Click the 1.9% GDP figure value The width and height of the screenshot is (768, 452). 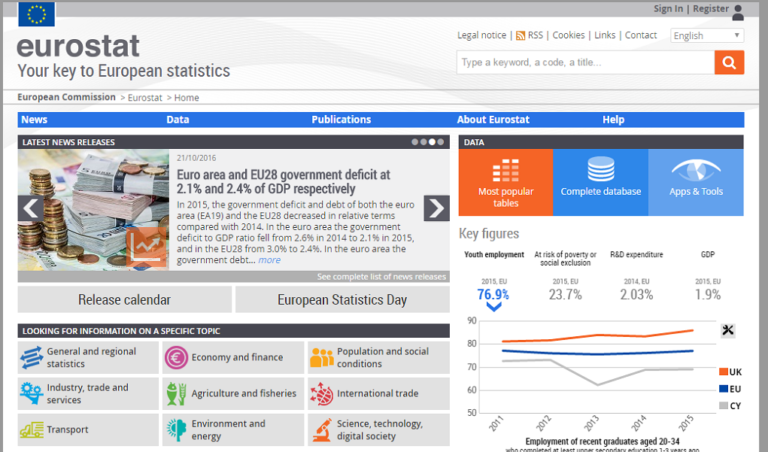click(708, 295)
